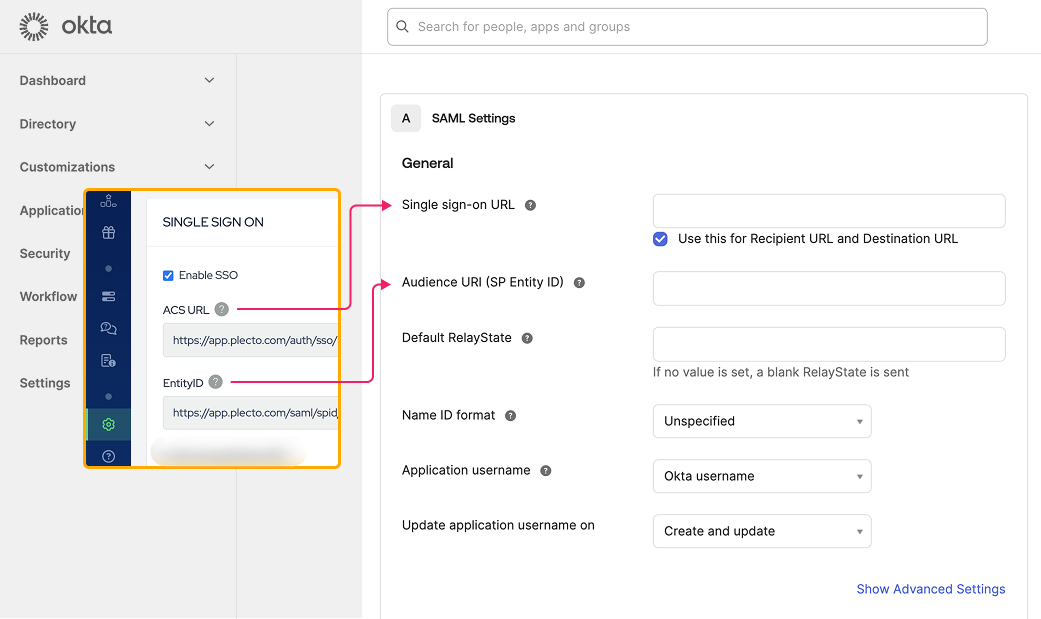This screenshot has width=1041, height=619.
Task: Click help icon beside Single sign-on URL
Action: coord(531,206)
